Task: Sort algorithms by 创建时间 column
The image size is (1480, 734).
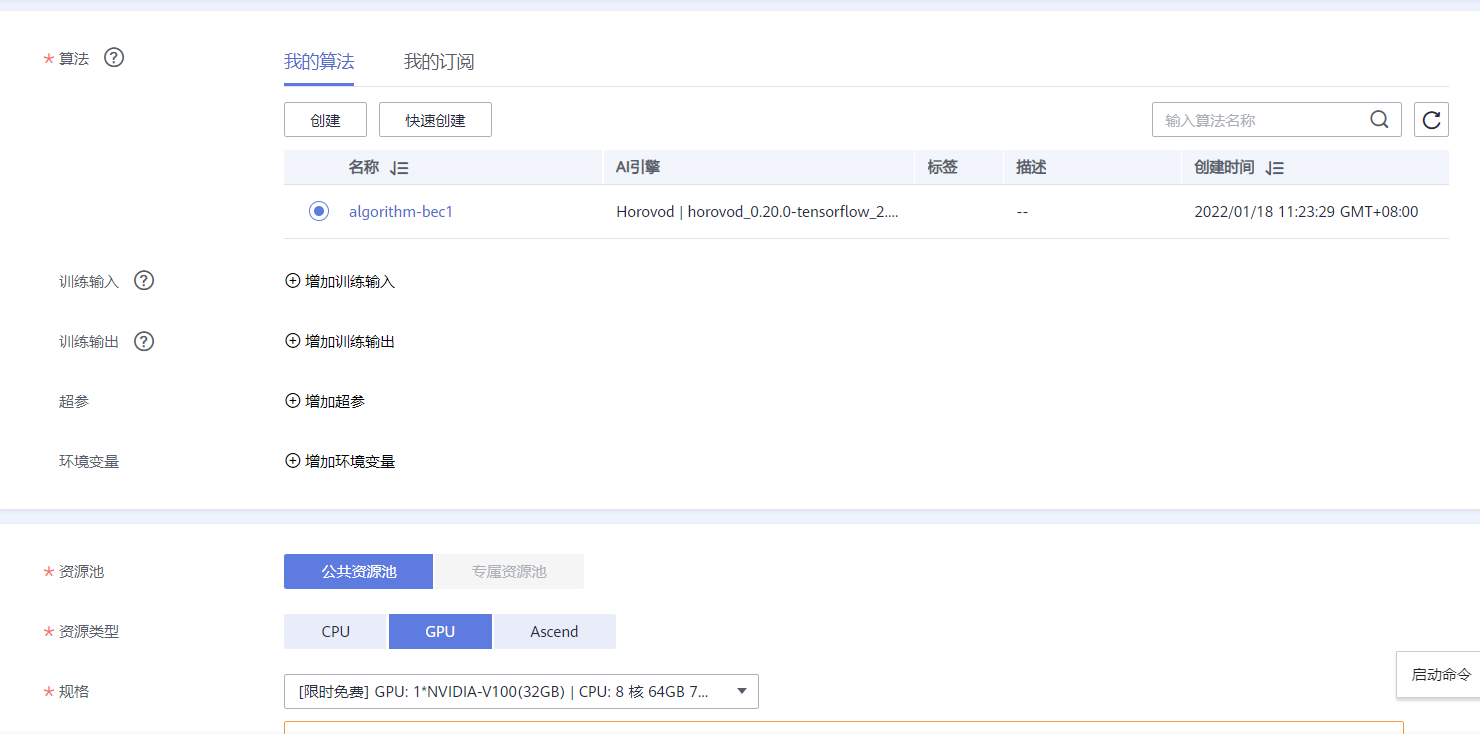Action: (1274, 168)
